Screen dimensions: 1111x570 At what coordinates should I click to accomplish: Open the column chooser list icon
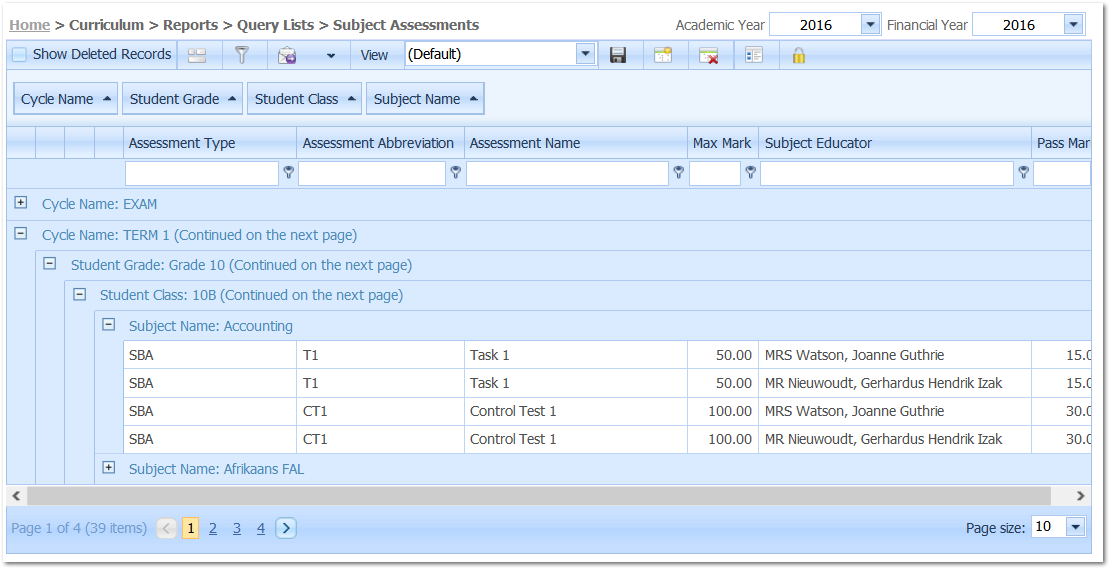click(754, 55)
